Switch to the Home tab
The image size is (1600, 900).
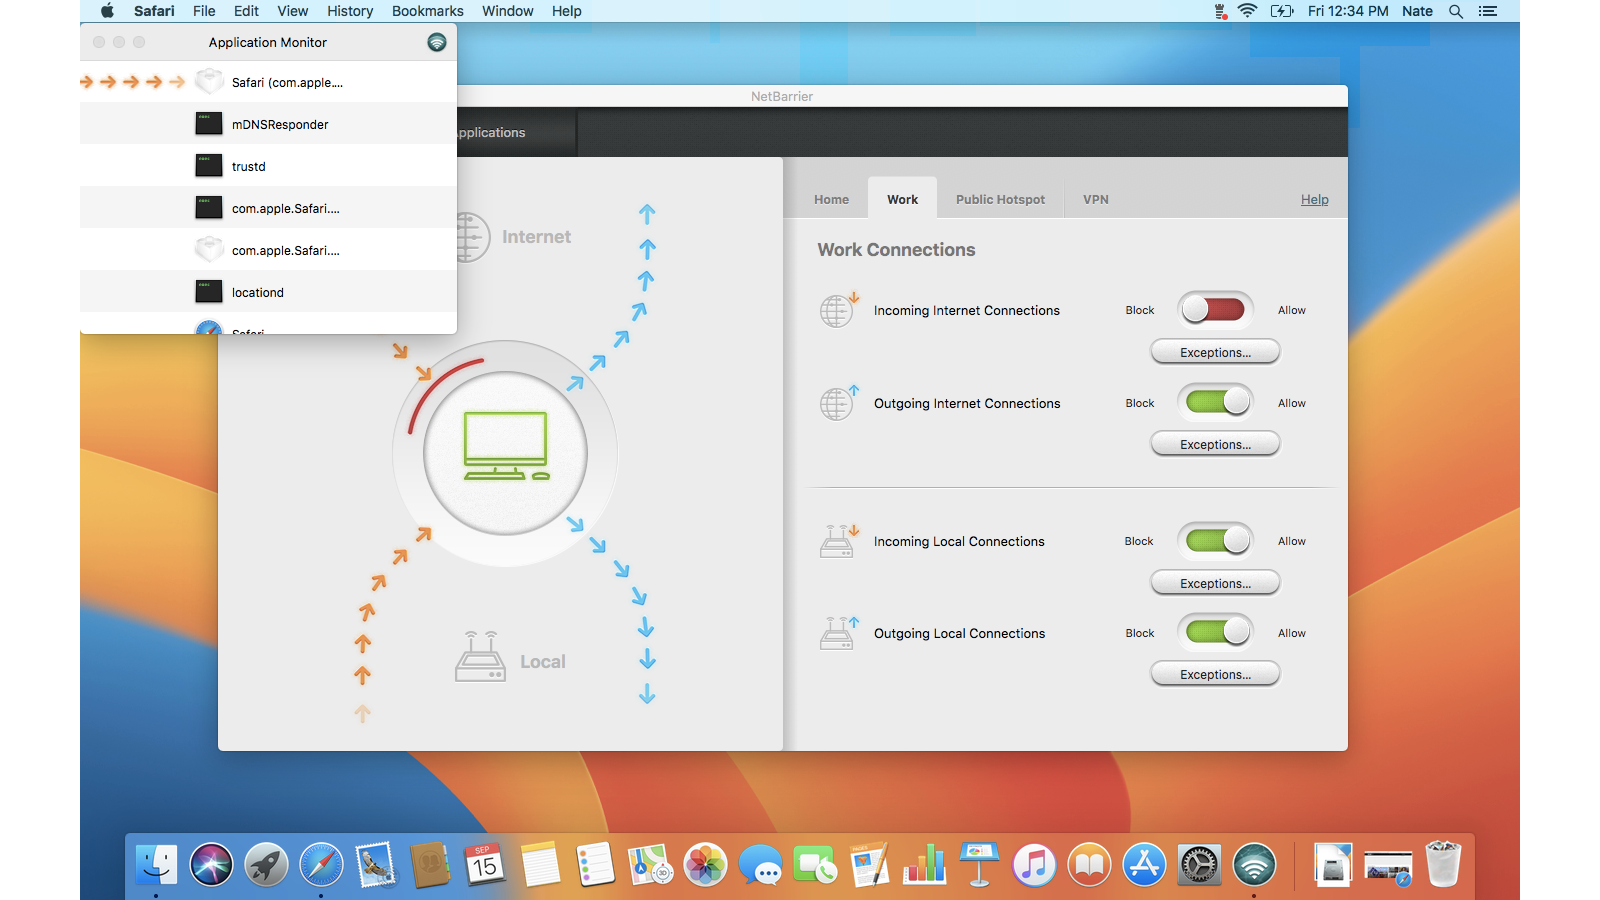(x=831, y=199)
